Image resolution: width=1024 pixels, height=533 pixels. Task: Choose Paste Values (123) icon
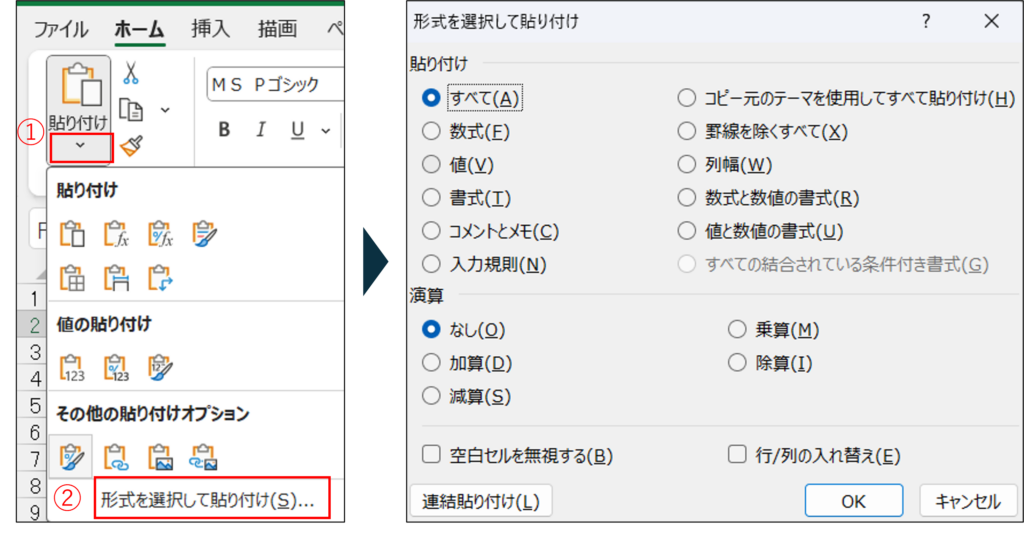tap(72, 368)
